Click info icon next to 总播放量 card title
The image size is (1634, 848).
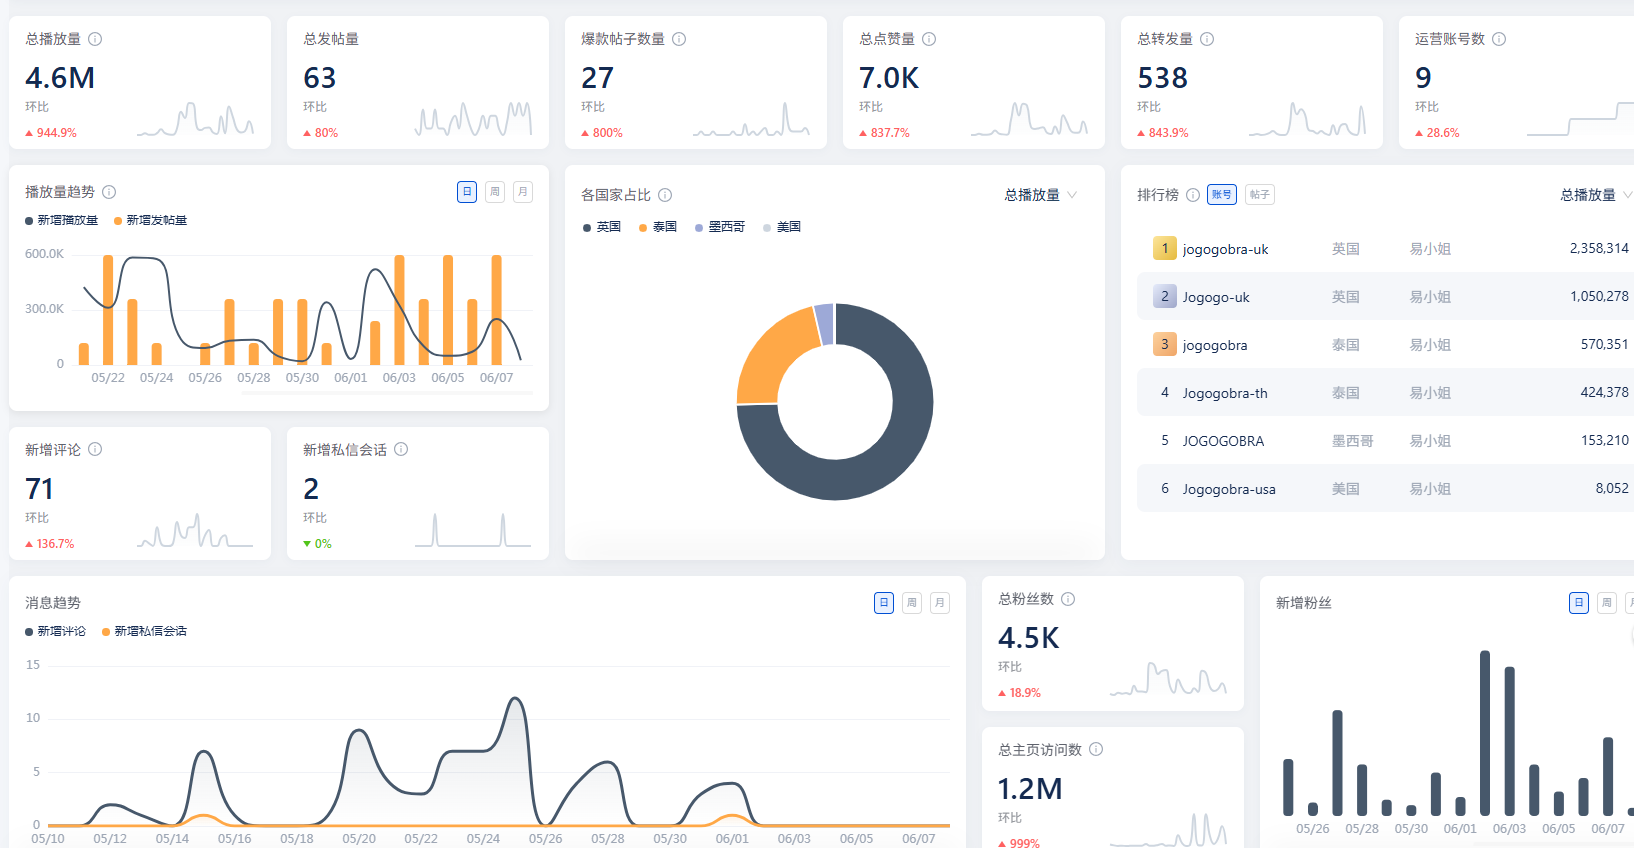point(95,39)
